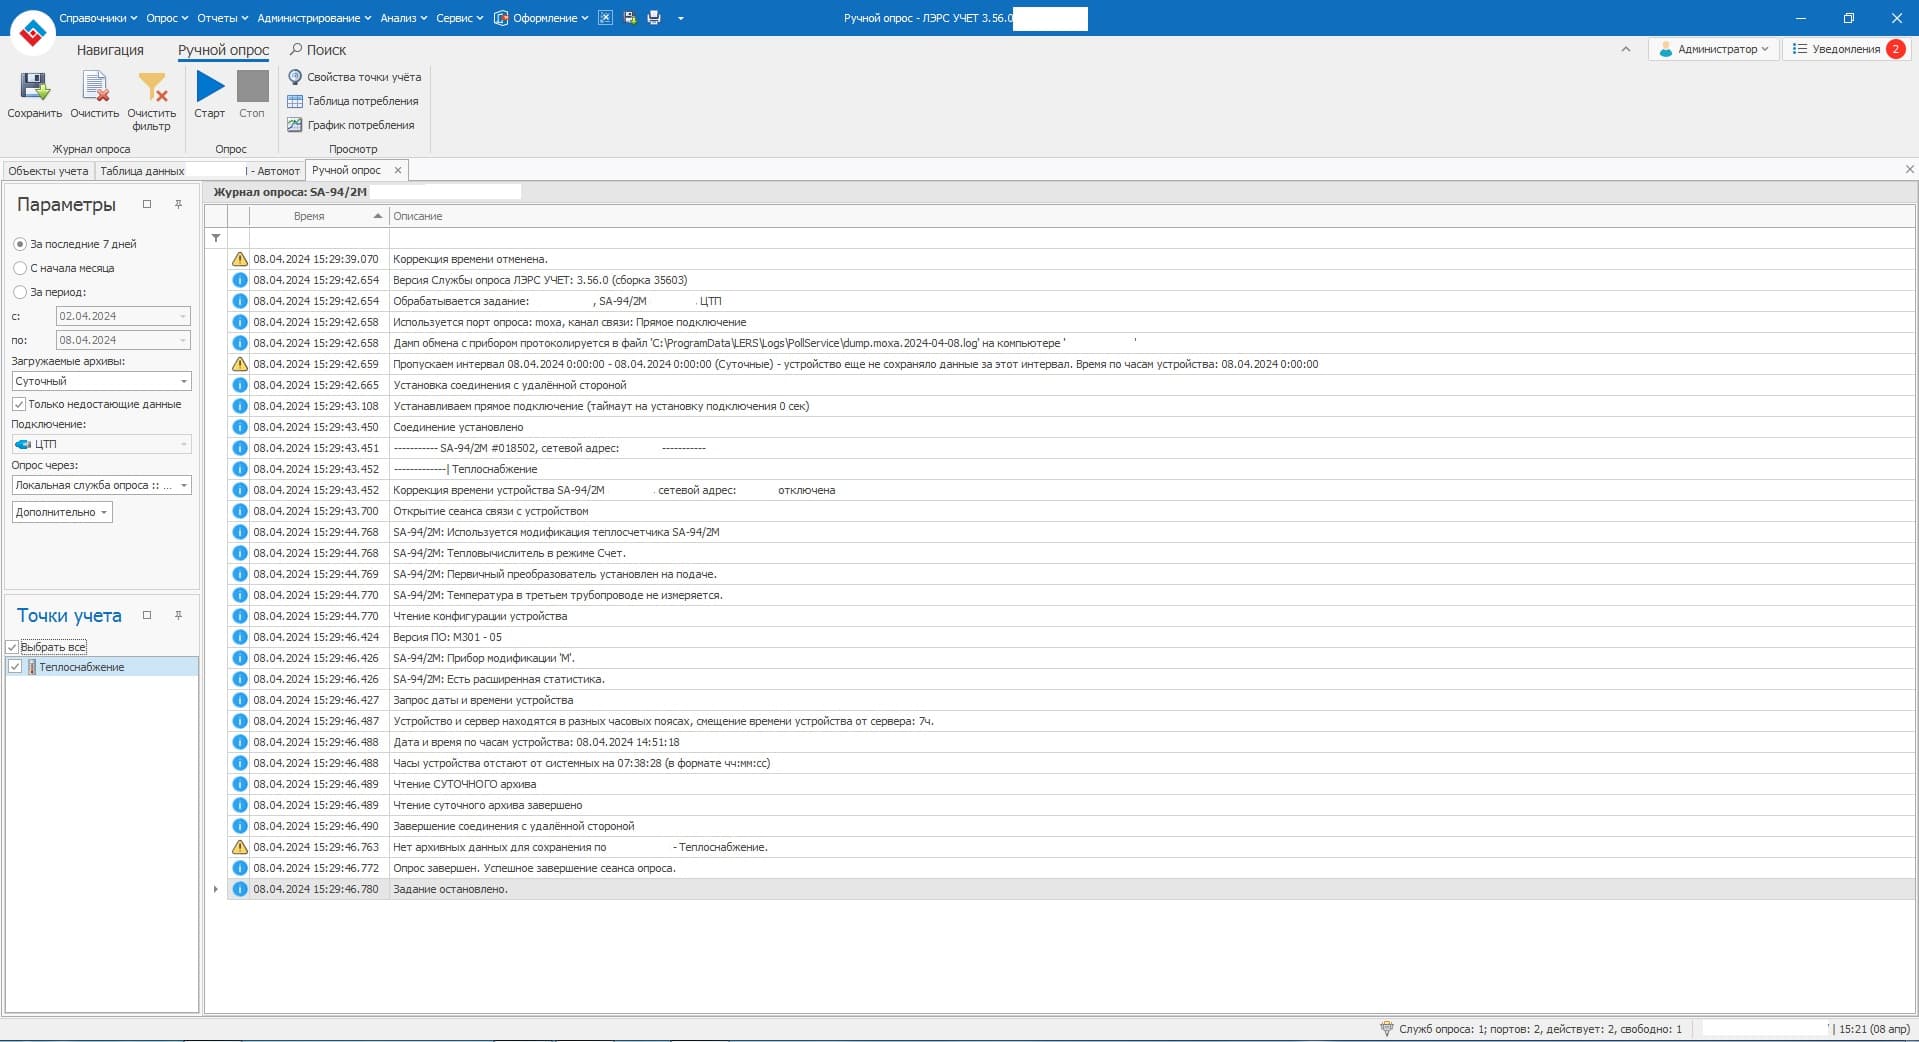Toggle the Выбрать все checkbox
1919x1042 pixels.
[13, 647]
